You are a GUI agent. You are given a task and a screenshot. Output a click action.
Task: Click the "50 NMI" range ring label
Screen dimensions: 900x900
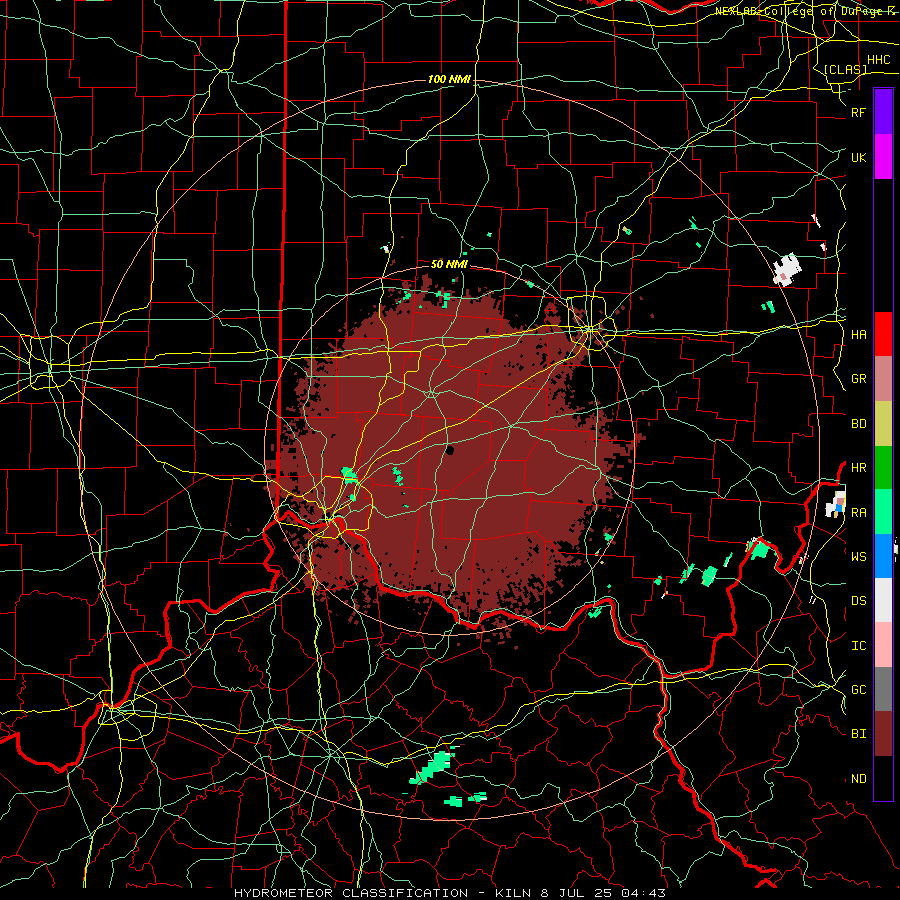pos(449,264)
